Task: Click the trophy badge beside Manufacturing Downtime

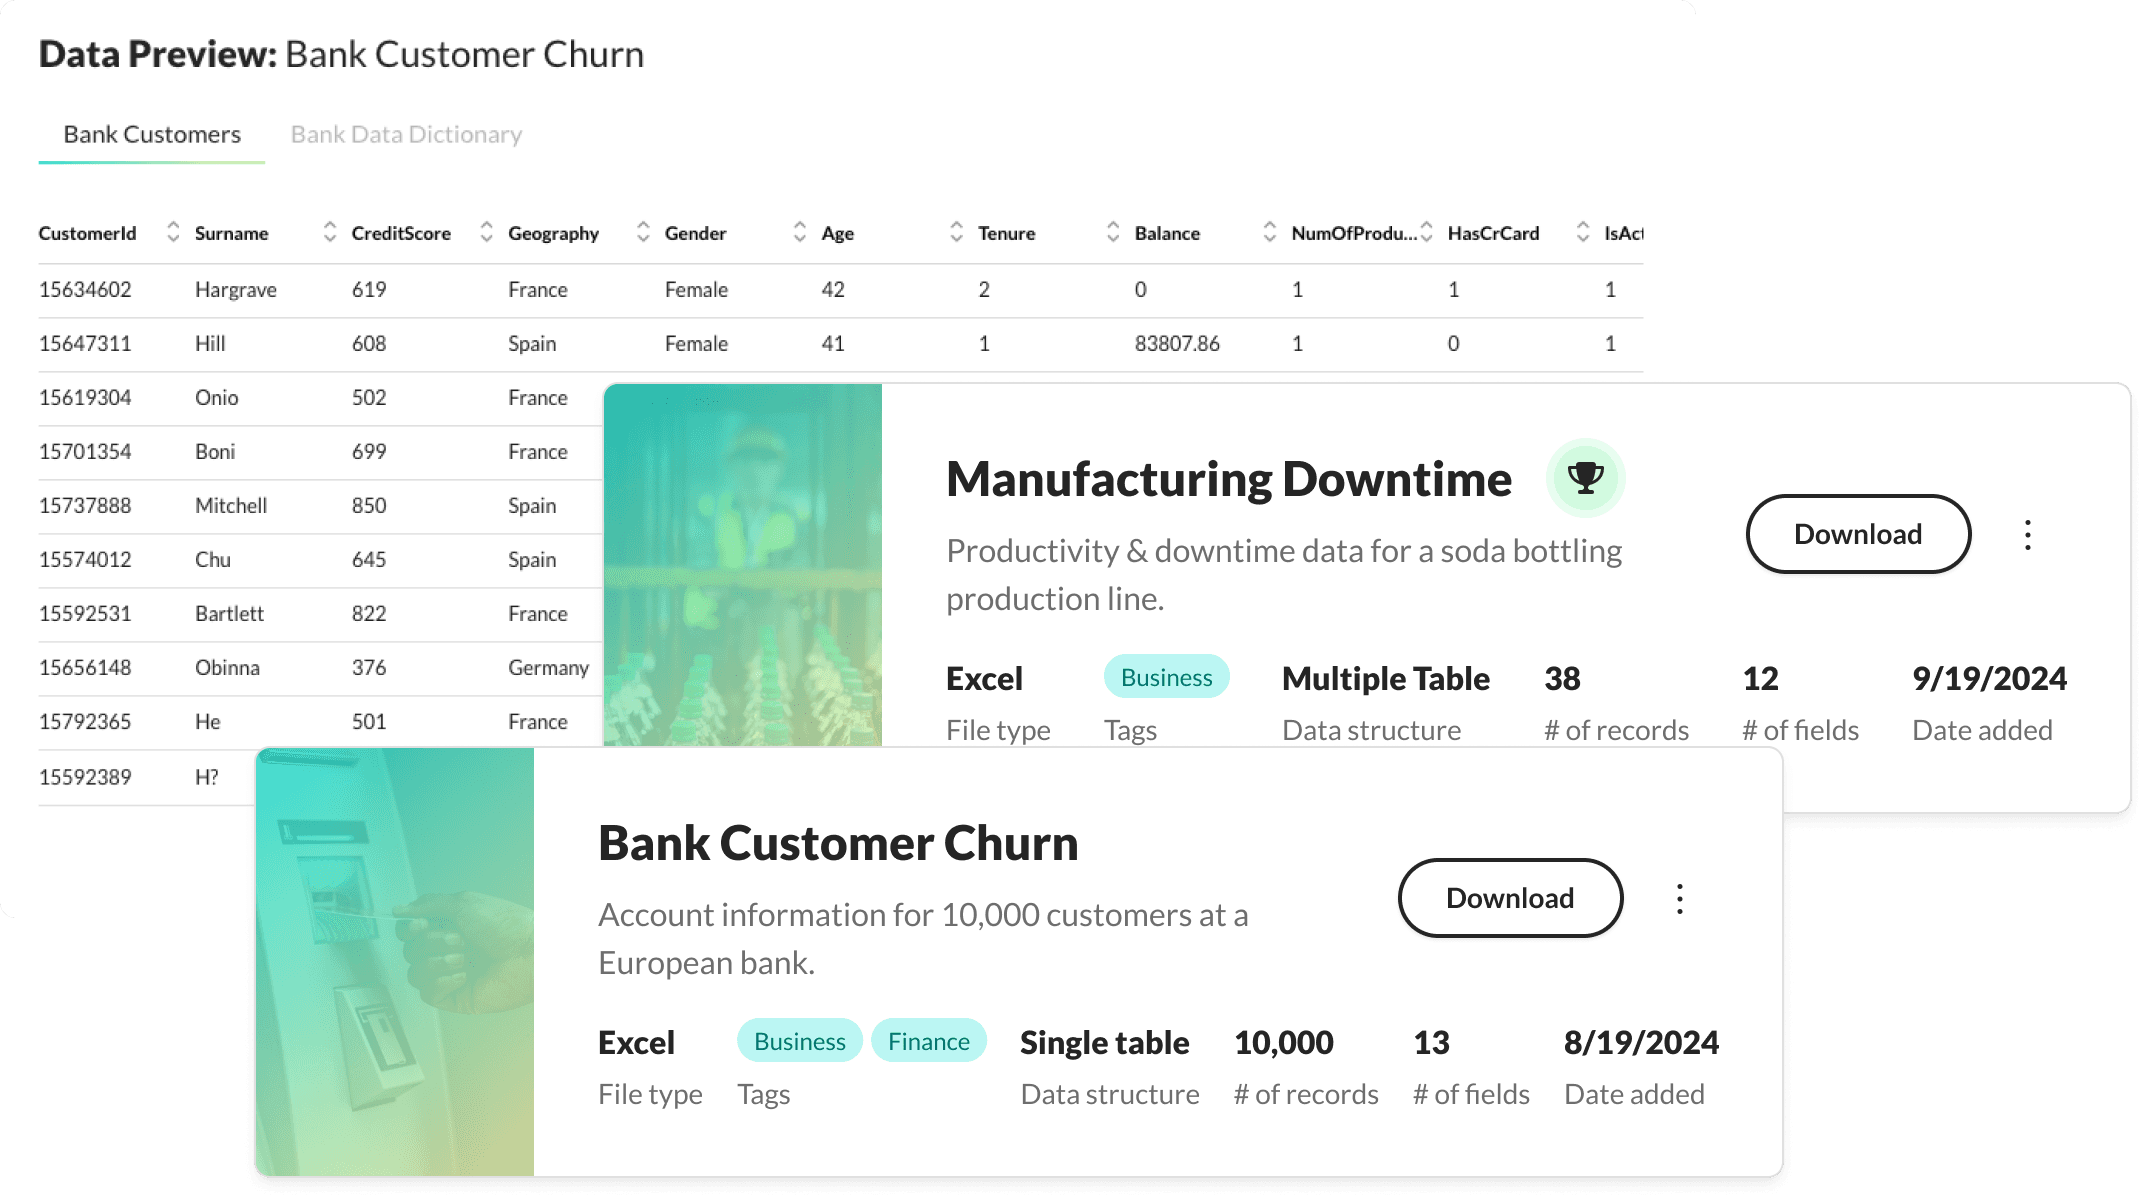Action: pyautogui.click(x=1585, y=477)
